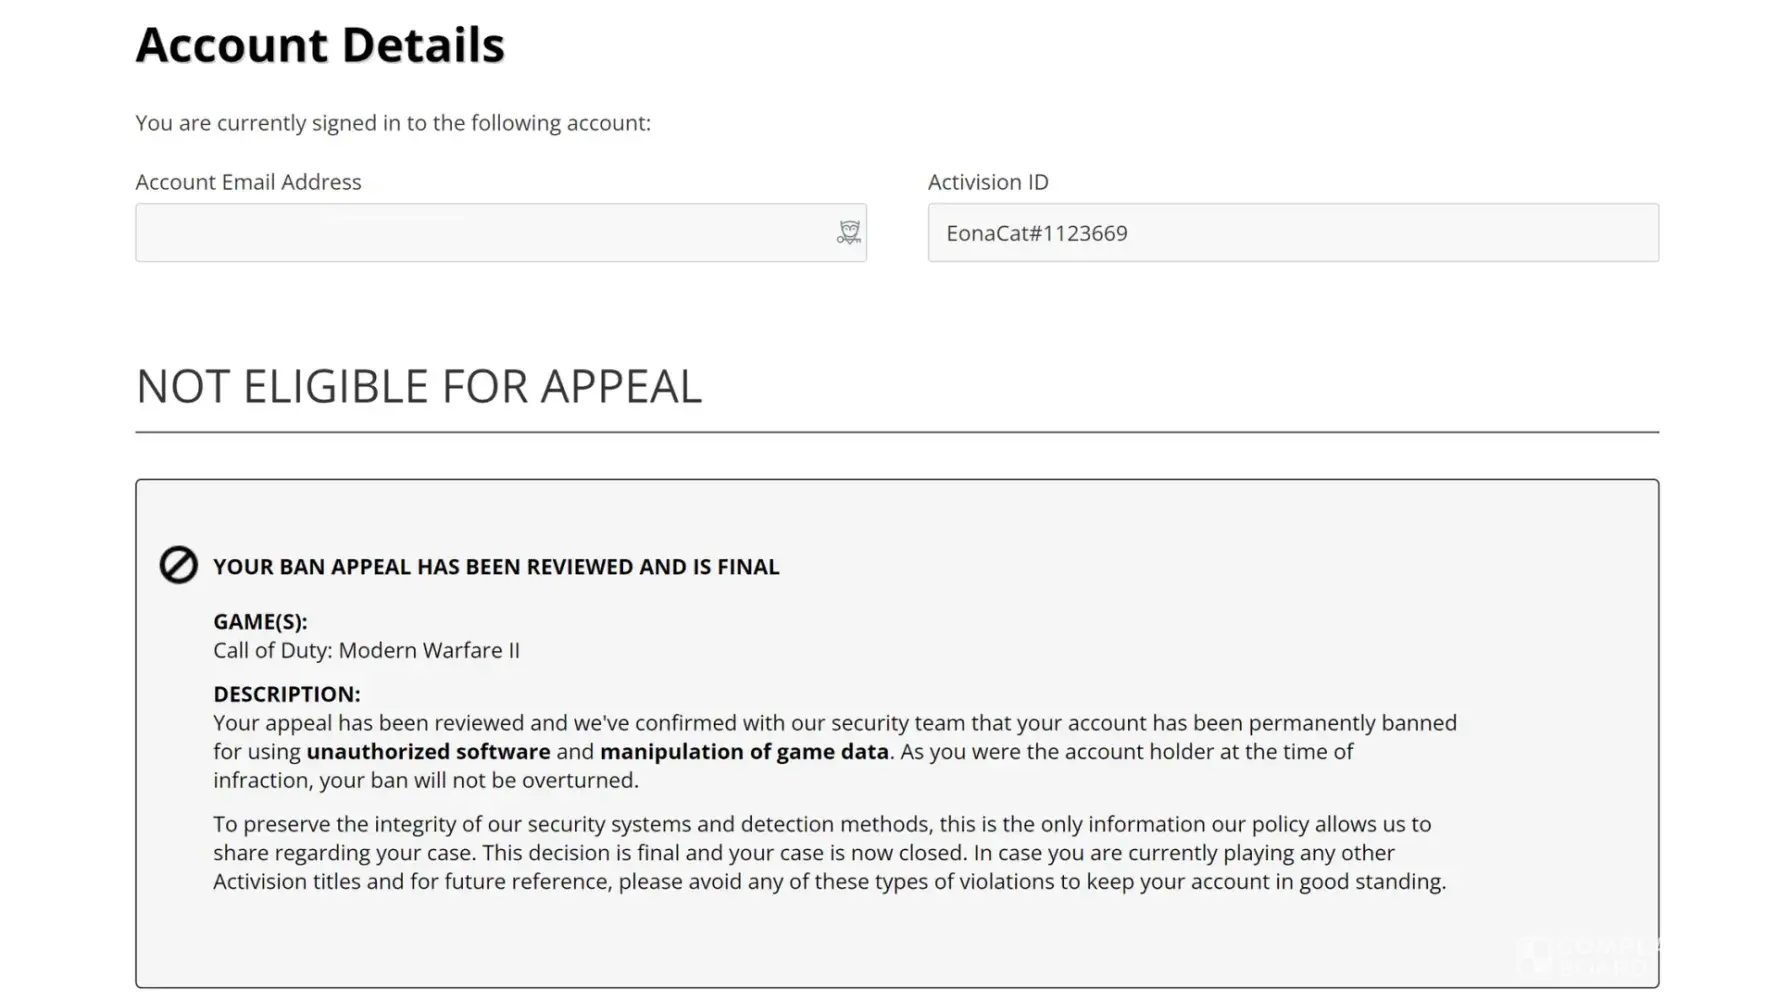Click the owl password manager icon
This screenshot has width=1778, height=1000.
coord(848,233)
